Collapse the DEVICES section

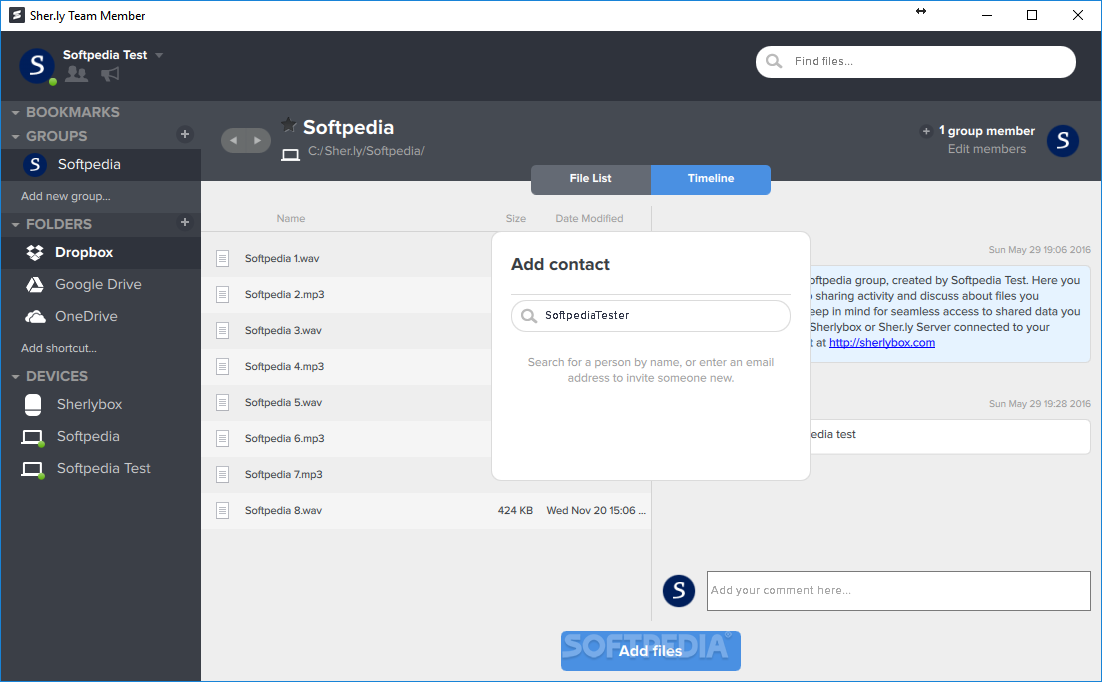[x=15, y=377]
